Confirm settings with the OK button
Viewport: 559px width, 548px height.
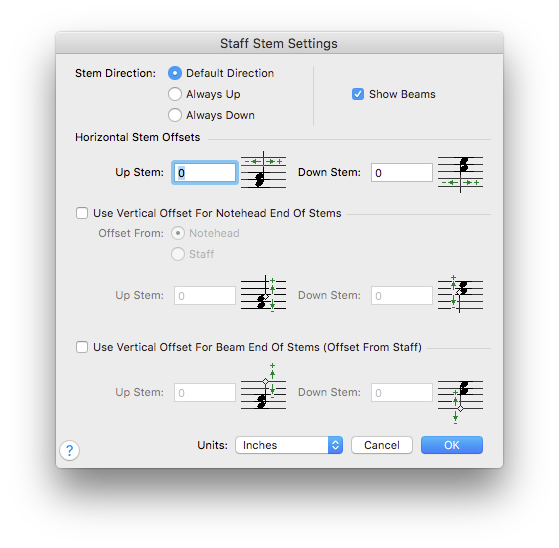[452, 445]
